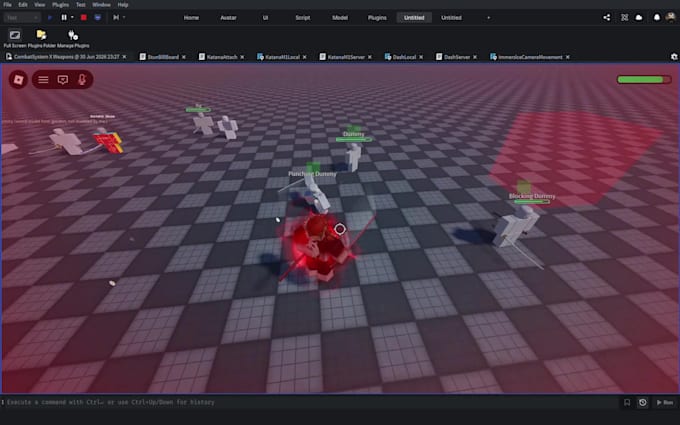Close the DashLocal tab
This screenshot has height=425, width=680.
(421, 57)
